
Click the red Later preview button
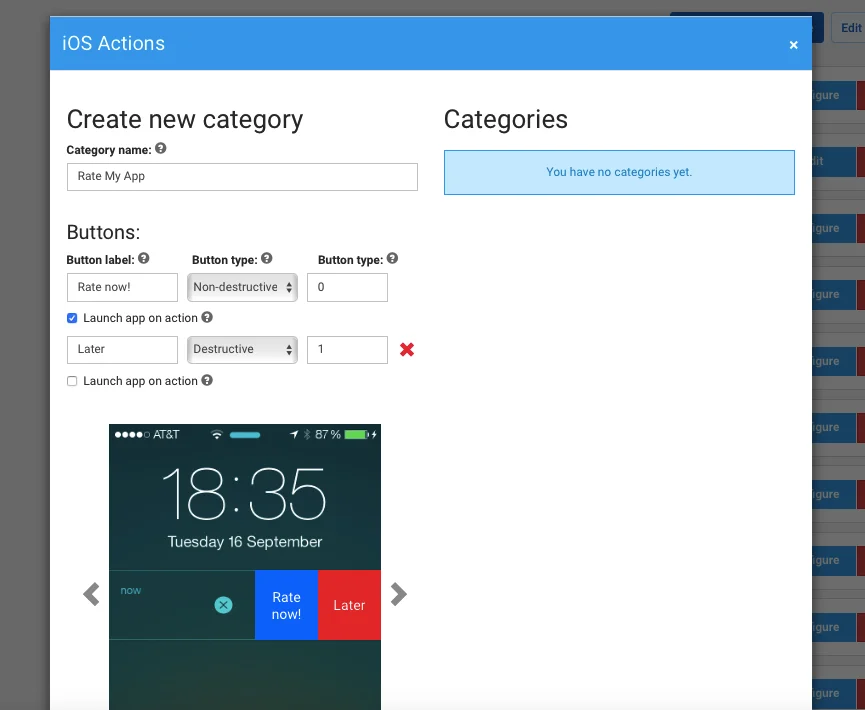point(349,605)
